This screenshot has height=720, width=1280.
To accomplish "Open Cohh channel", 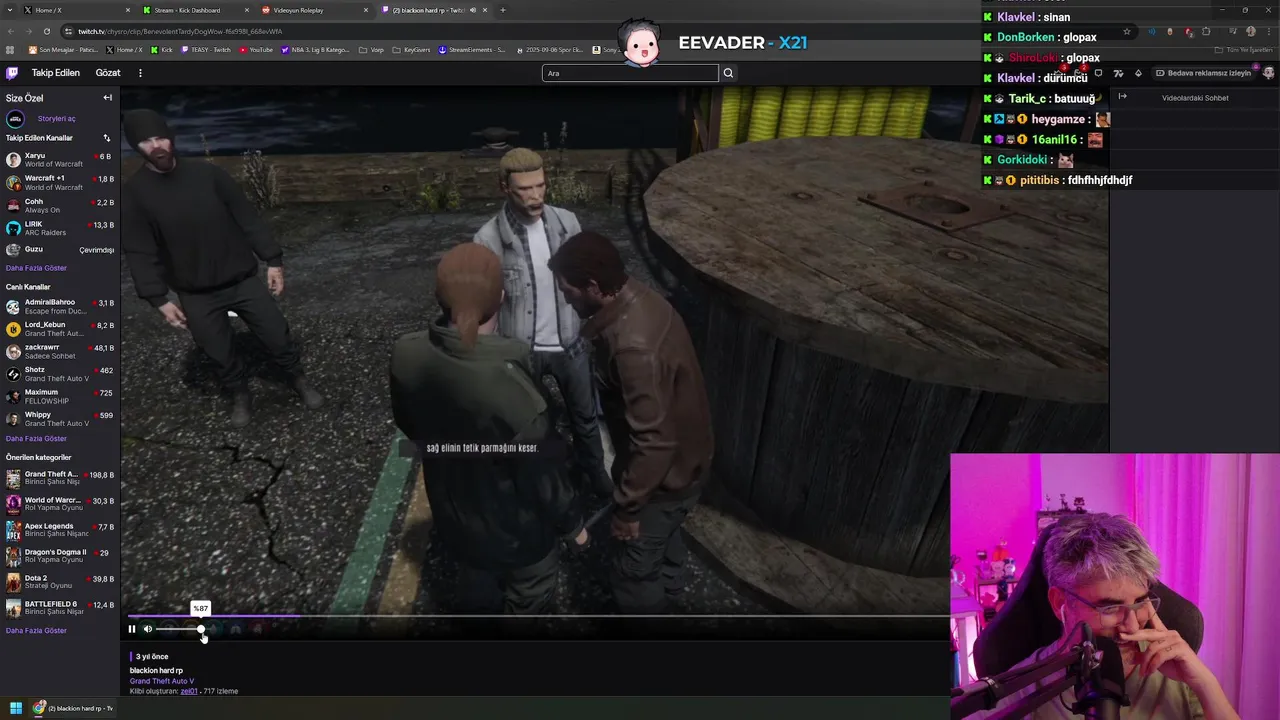I will [x=60, y=206].
